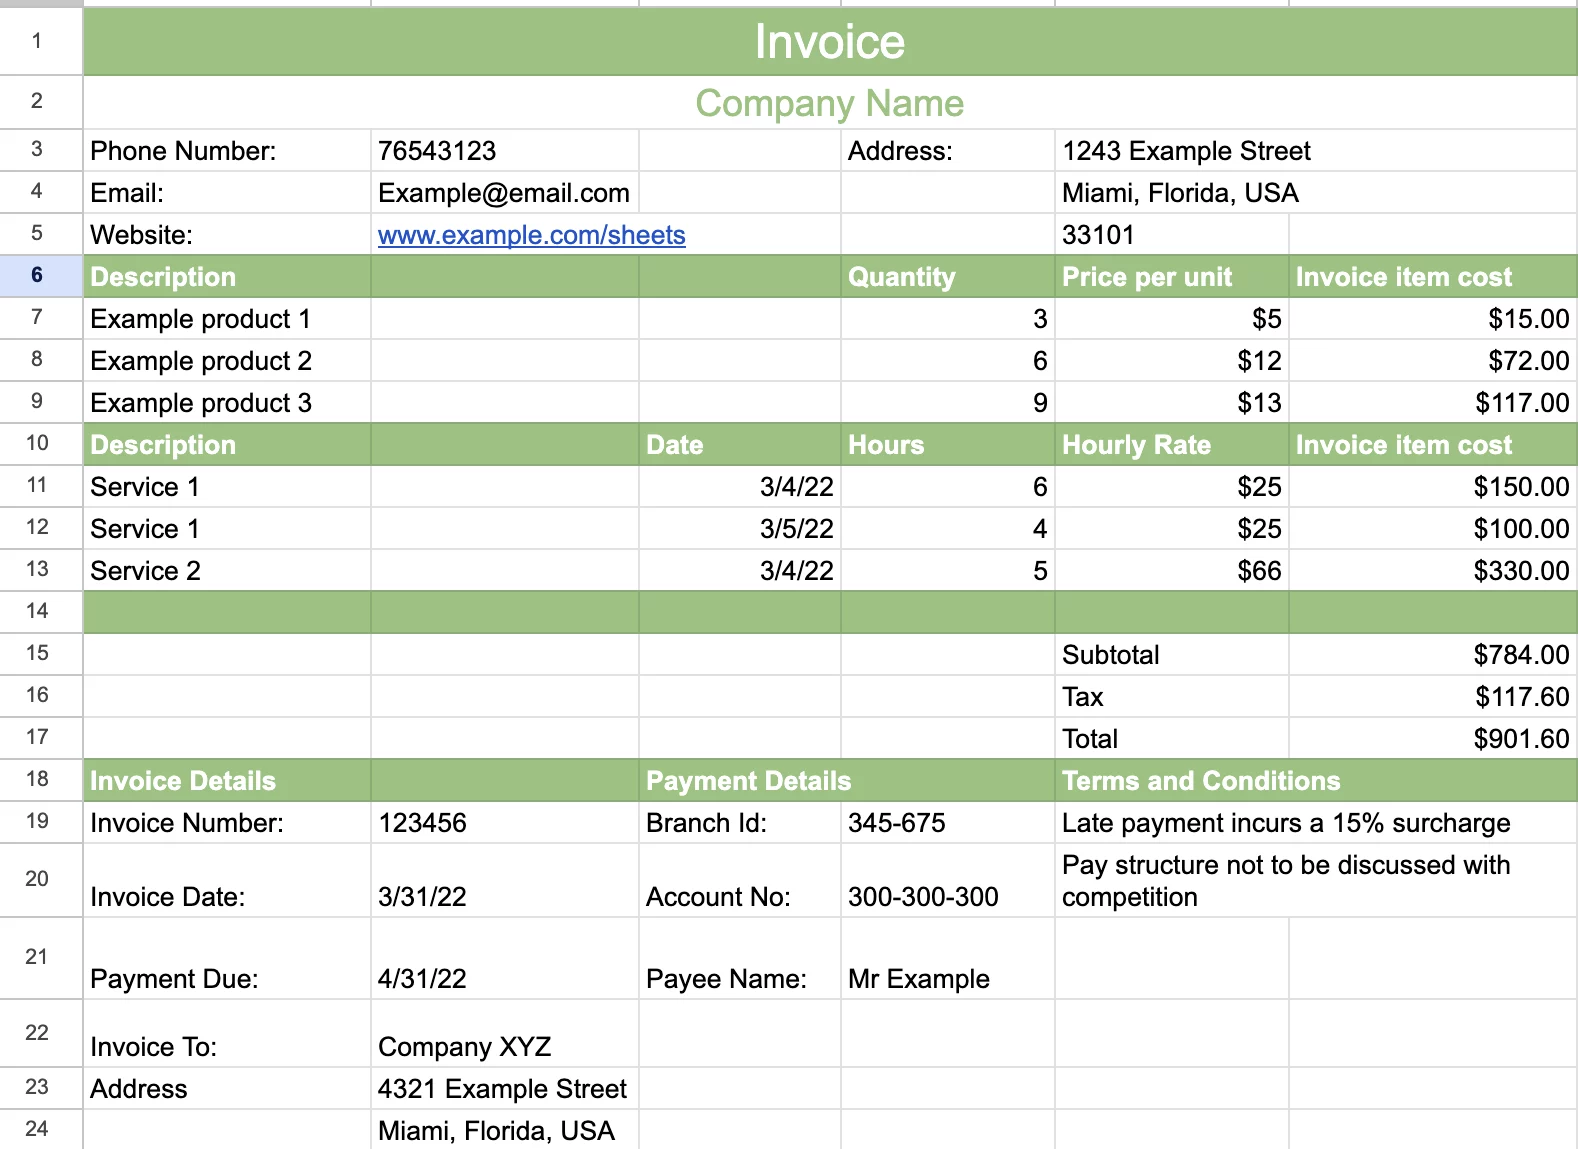The width and height of the screenshot is (1578, 1149).
Task: Select the Company Name cell
Action: point(829,103)
